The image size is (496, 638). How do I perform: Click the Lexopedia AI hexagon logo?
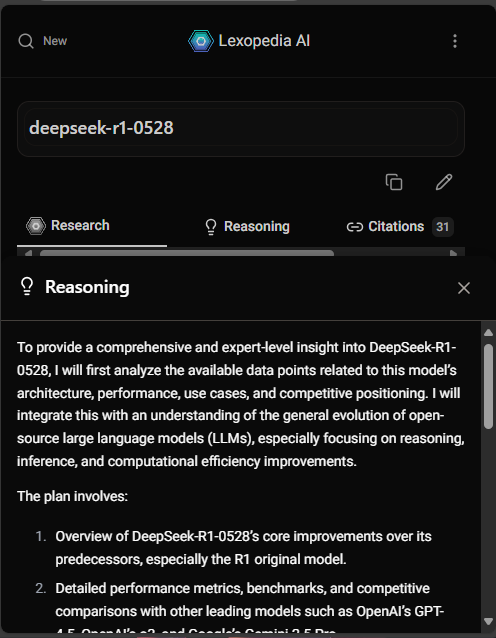[x=201, y=41]
